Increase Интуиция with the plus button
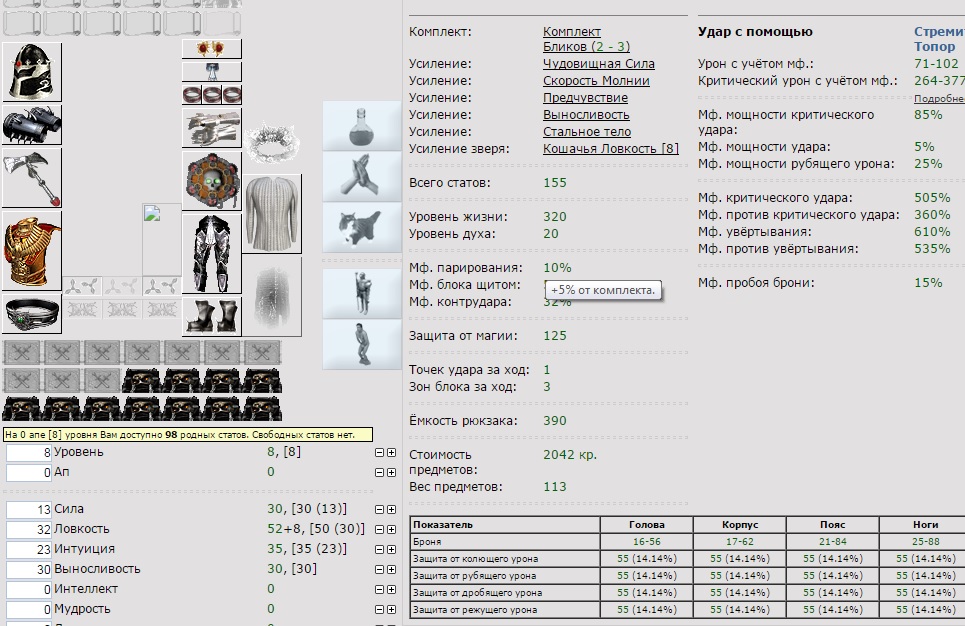Screen dimensions: 965x626 click(x=391, y=550)
